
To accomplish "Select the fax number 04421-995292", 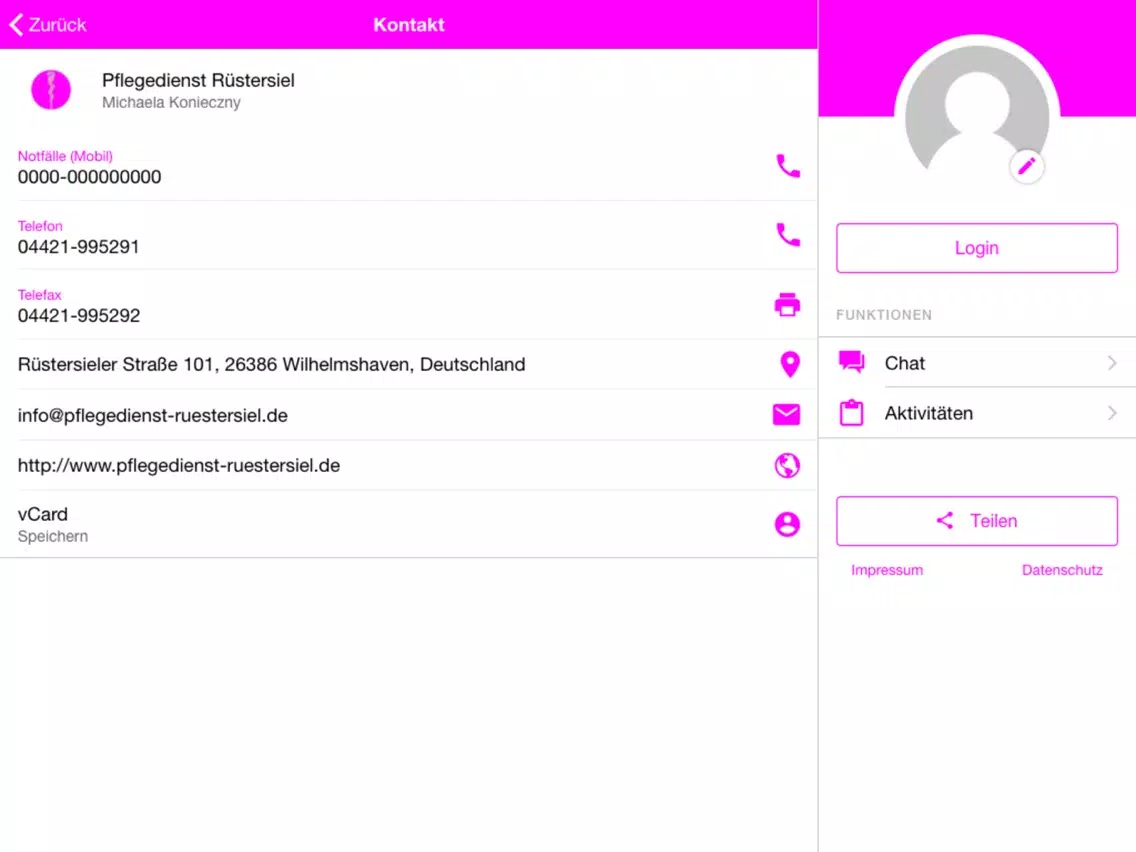I will click(x=79, y=316).
